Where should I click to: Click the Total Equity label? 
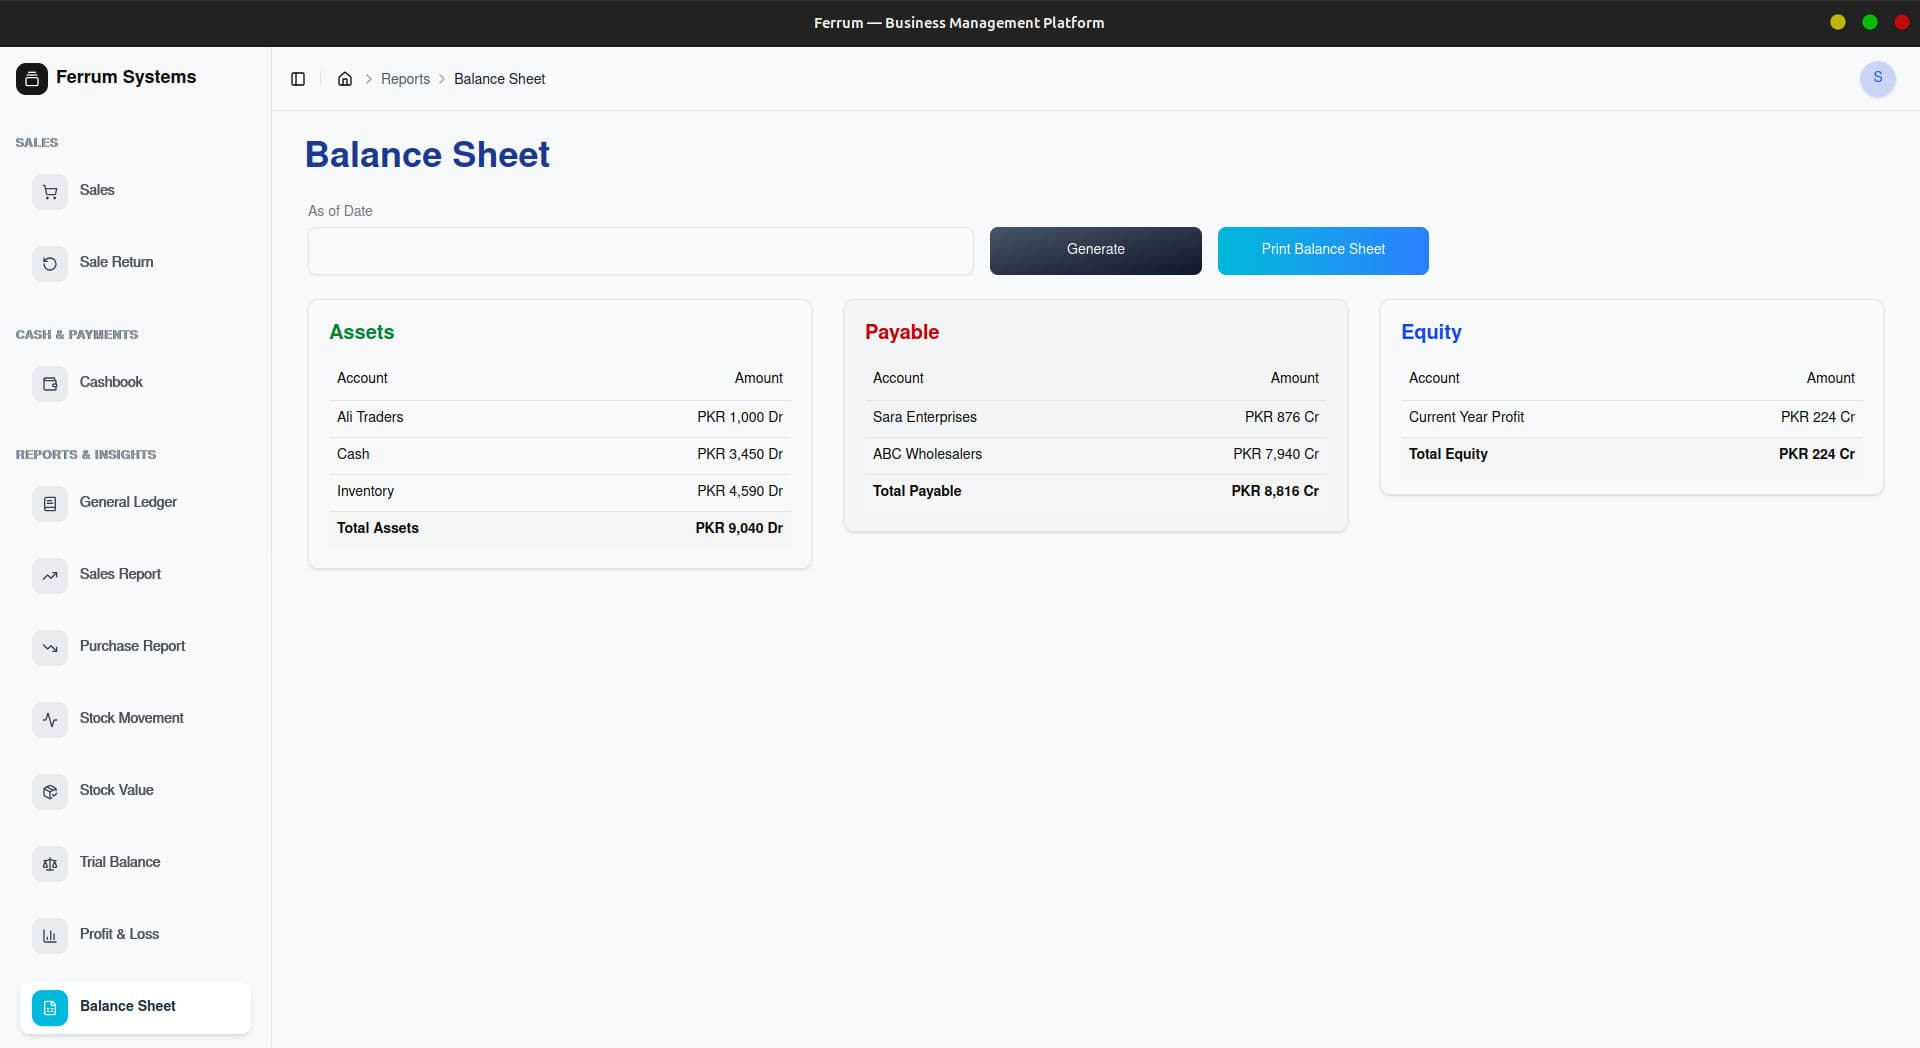pos(1448,455)
